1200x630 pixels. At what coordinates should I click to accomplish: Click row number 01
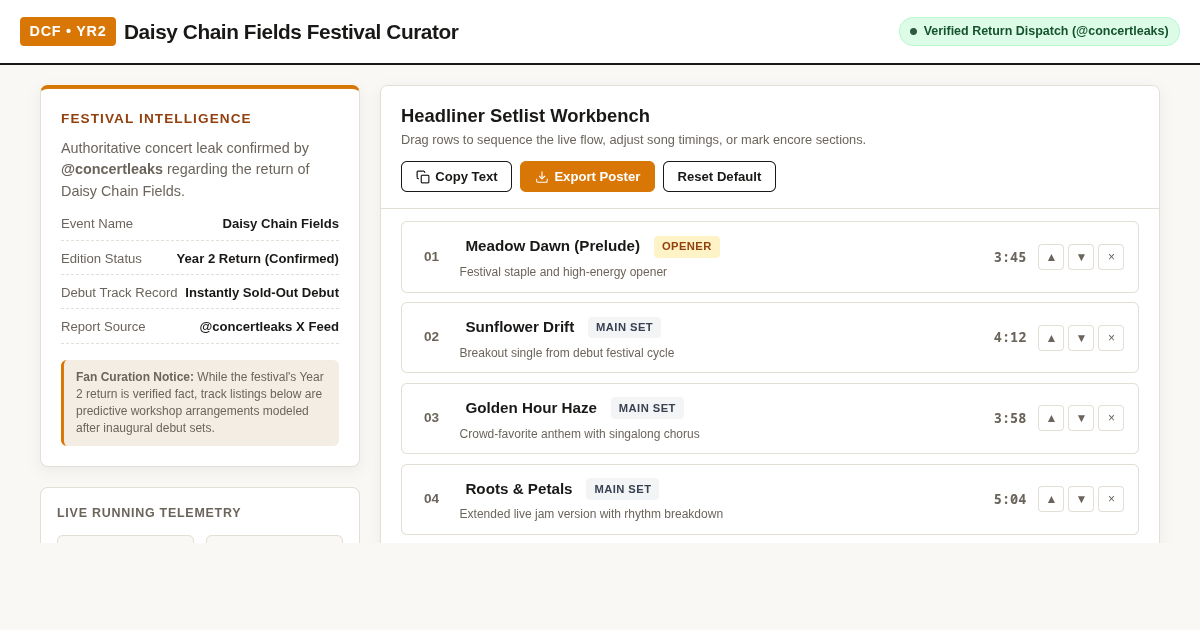pyautogui.click(x=431, y=257)
